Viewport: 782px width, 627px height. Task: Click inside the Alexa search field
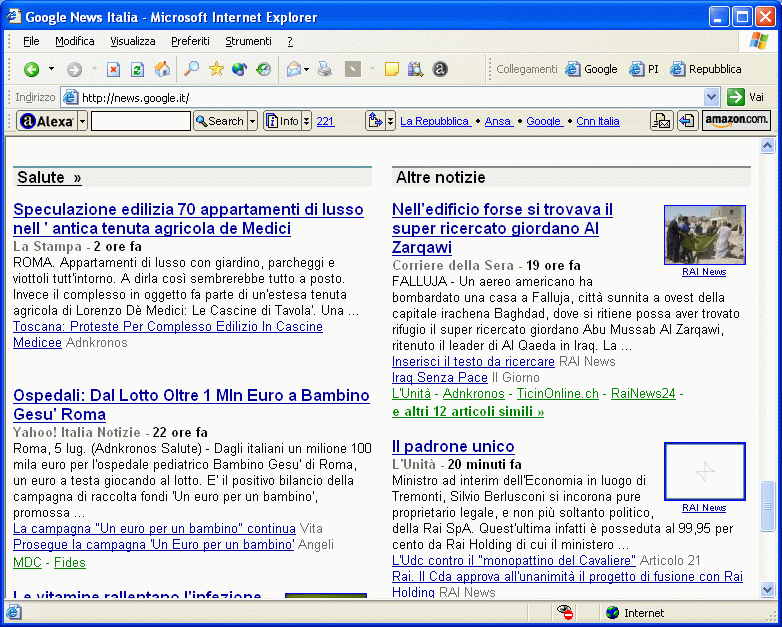click(140, 121)
